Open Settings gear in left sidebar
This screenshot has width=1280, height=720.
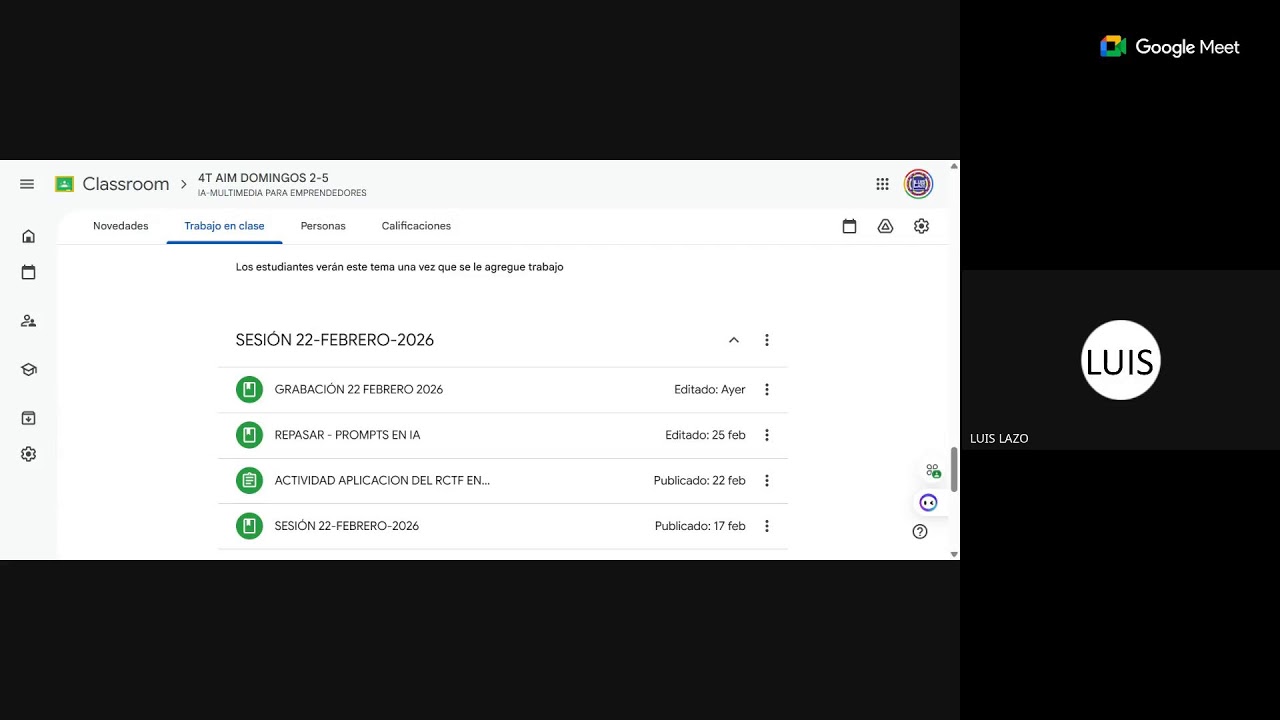coord(28,454)
